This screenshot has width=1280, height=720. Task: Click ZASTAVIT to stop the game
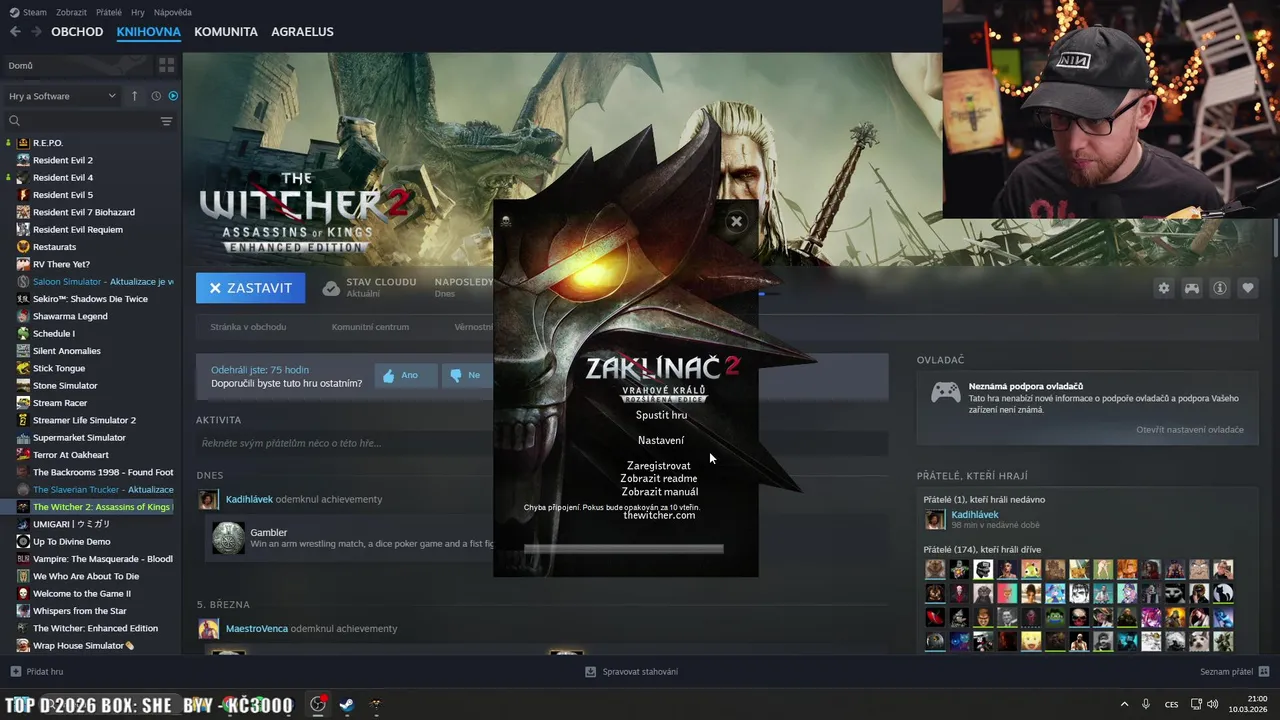point(251,288)
